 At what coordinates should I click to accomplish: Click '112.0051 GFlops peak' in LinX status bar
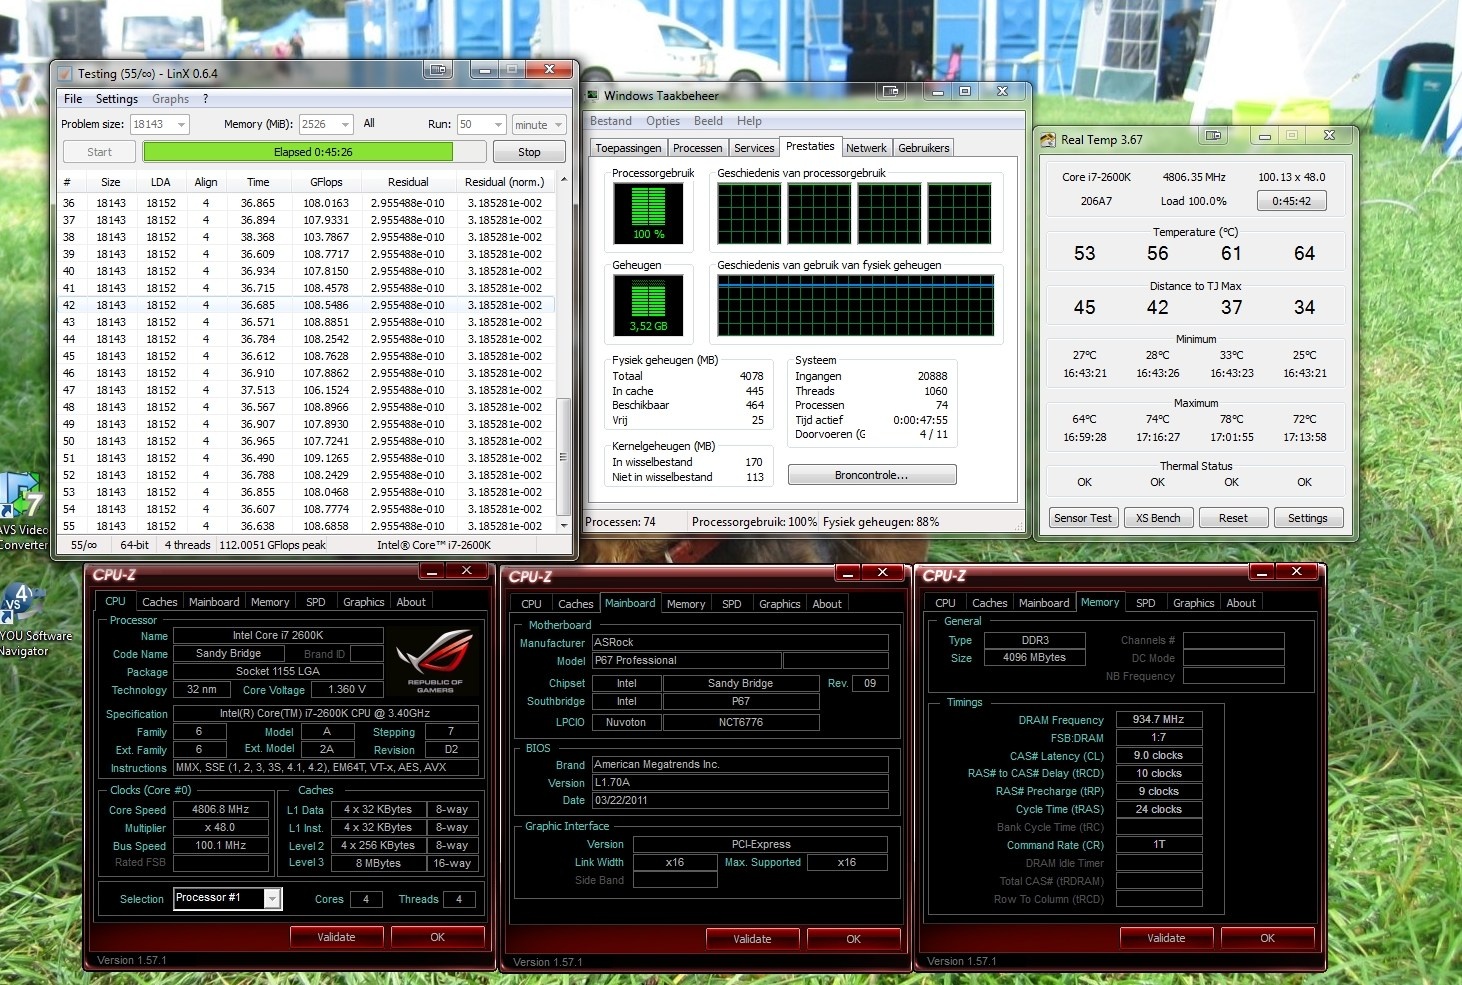(273, 545)
